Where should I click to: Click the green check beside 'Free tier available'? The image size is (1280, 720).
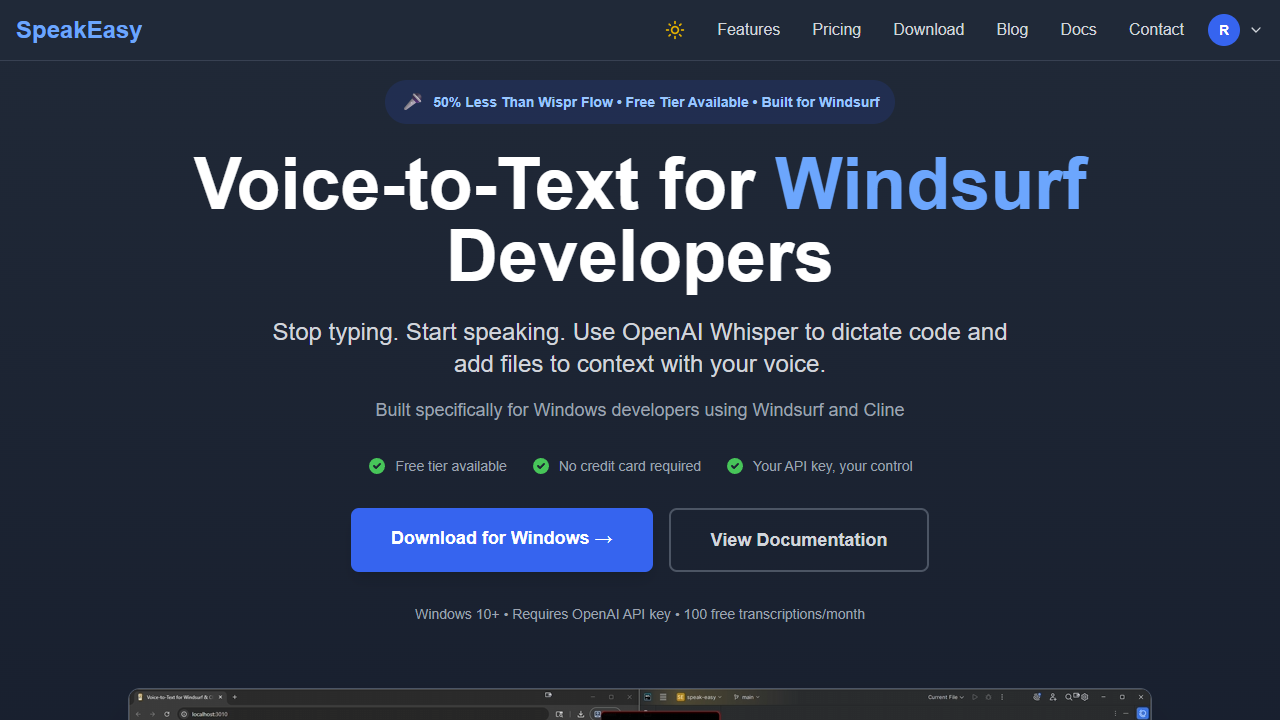pyautogui.click(x=377, y=466)
